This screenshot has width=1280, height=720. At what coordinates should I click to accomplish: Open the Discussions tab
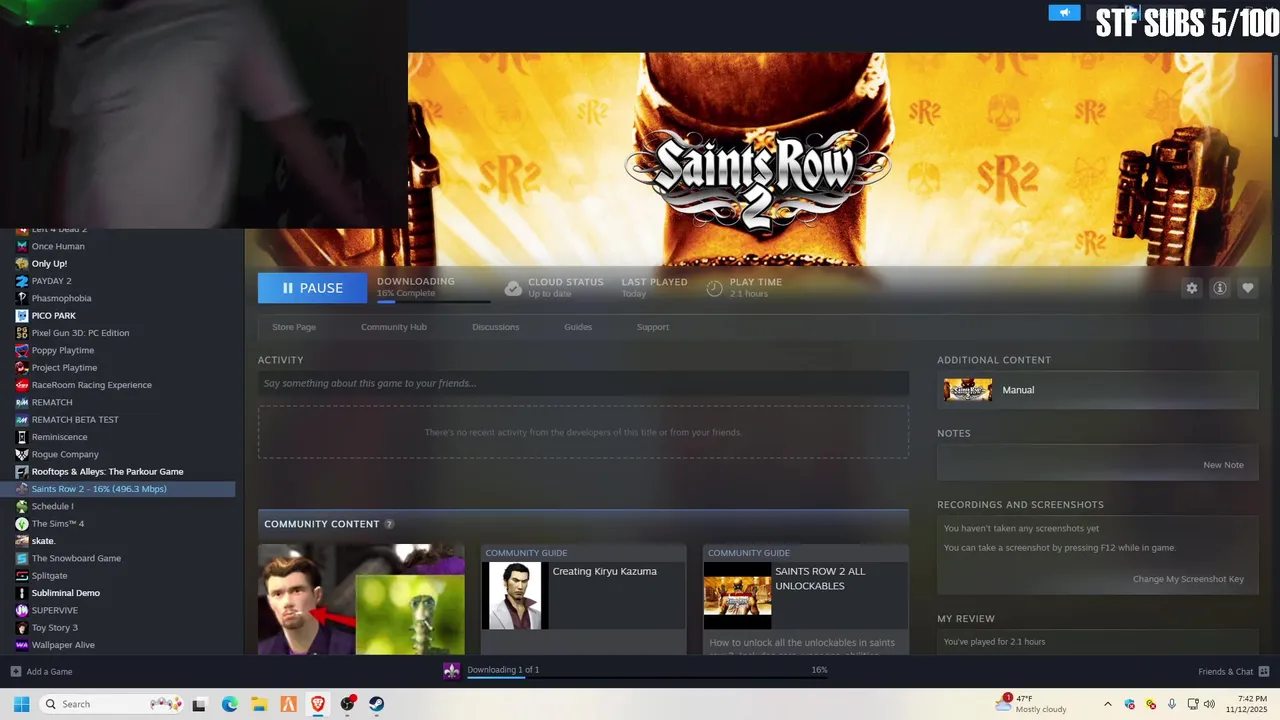point(496,327)
